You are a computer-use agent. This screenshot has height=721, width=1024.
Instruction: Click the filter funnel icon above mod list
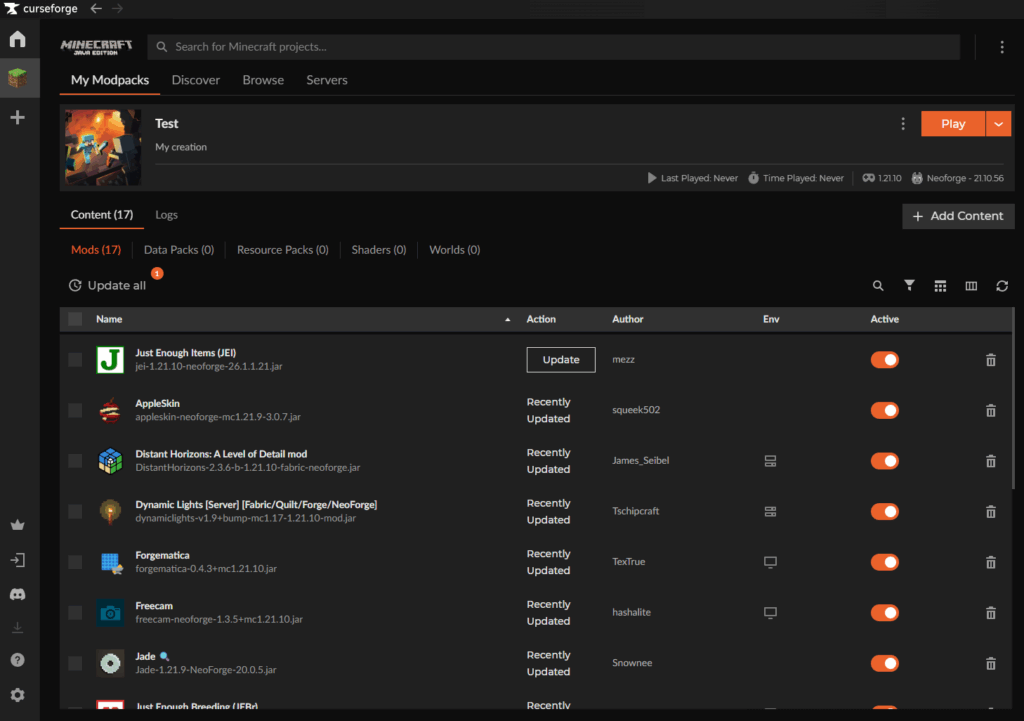(x=909, y=286)
